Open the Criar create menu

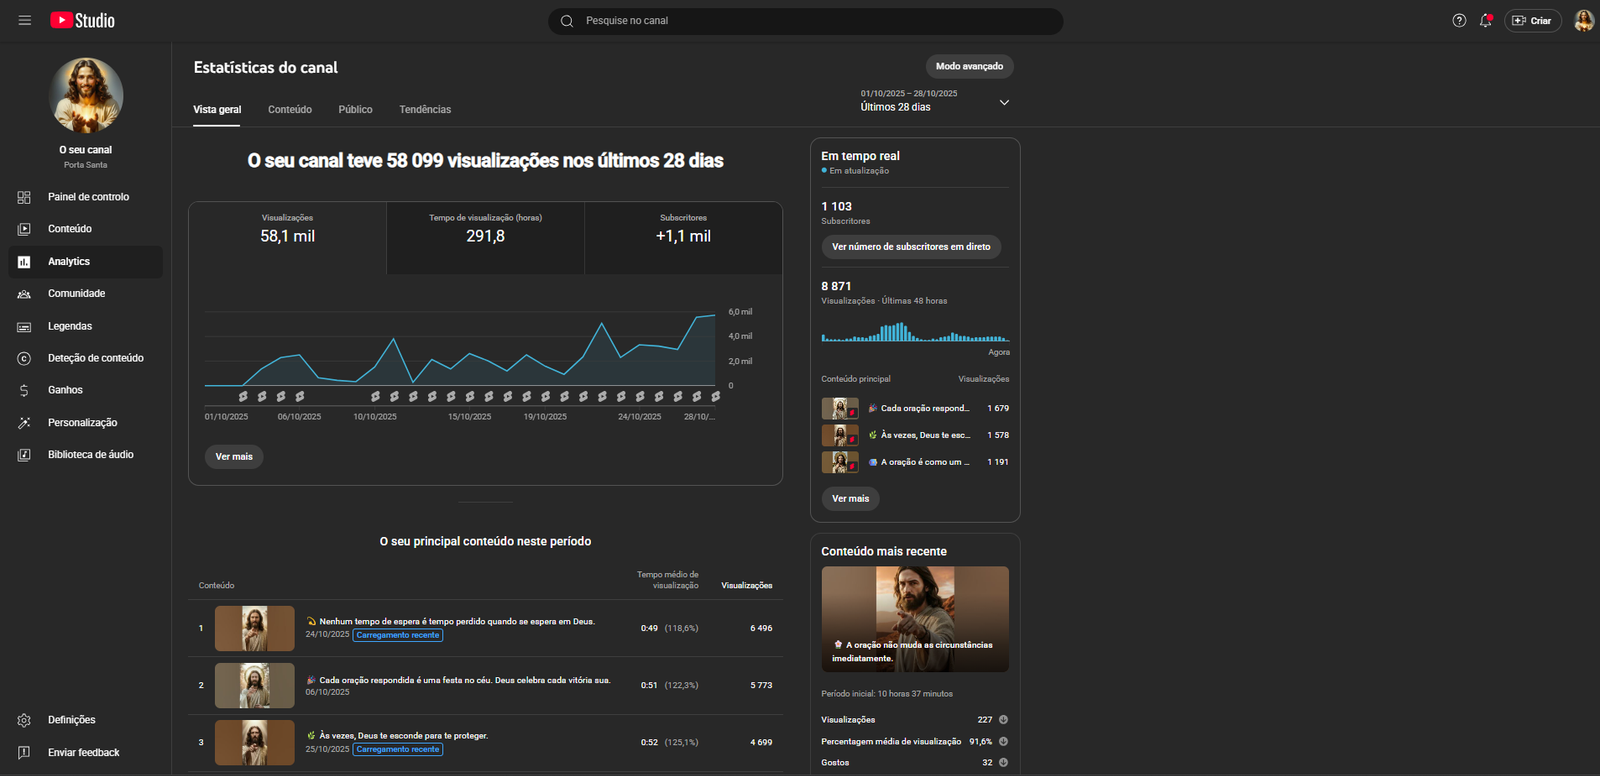1532,20
